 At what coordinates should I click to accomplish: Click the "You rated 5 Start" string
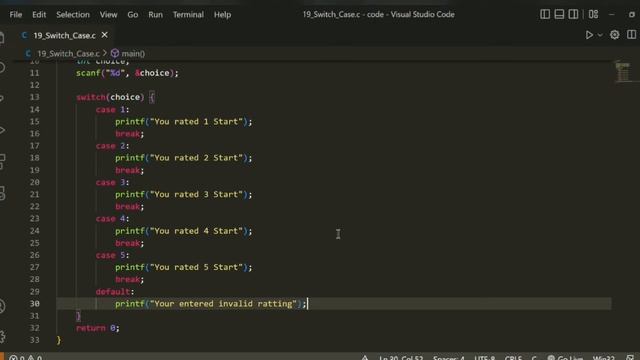tap(196, 267)
